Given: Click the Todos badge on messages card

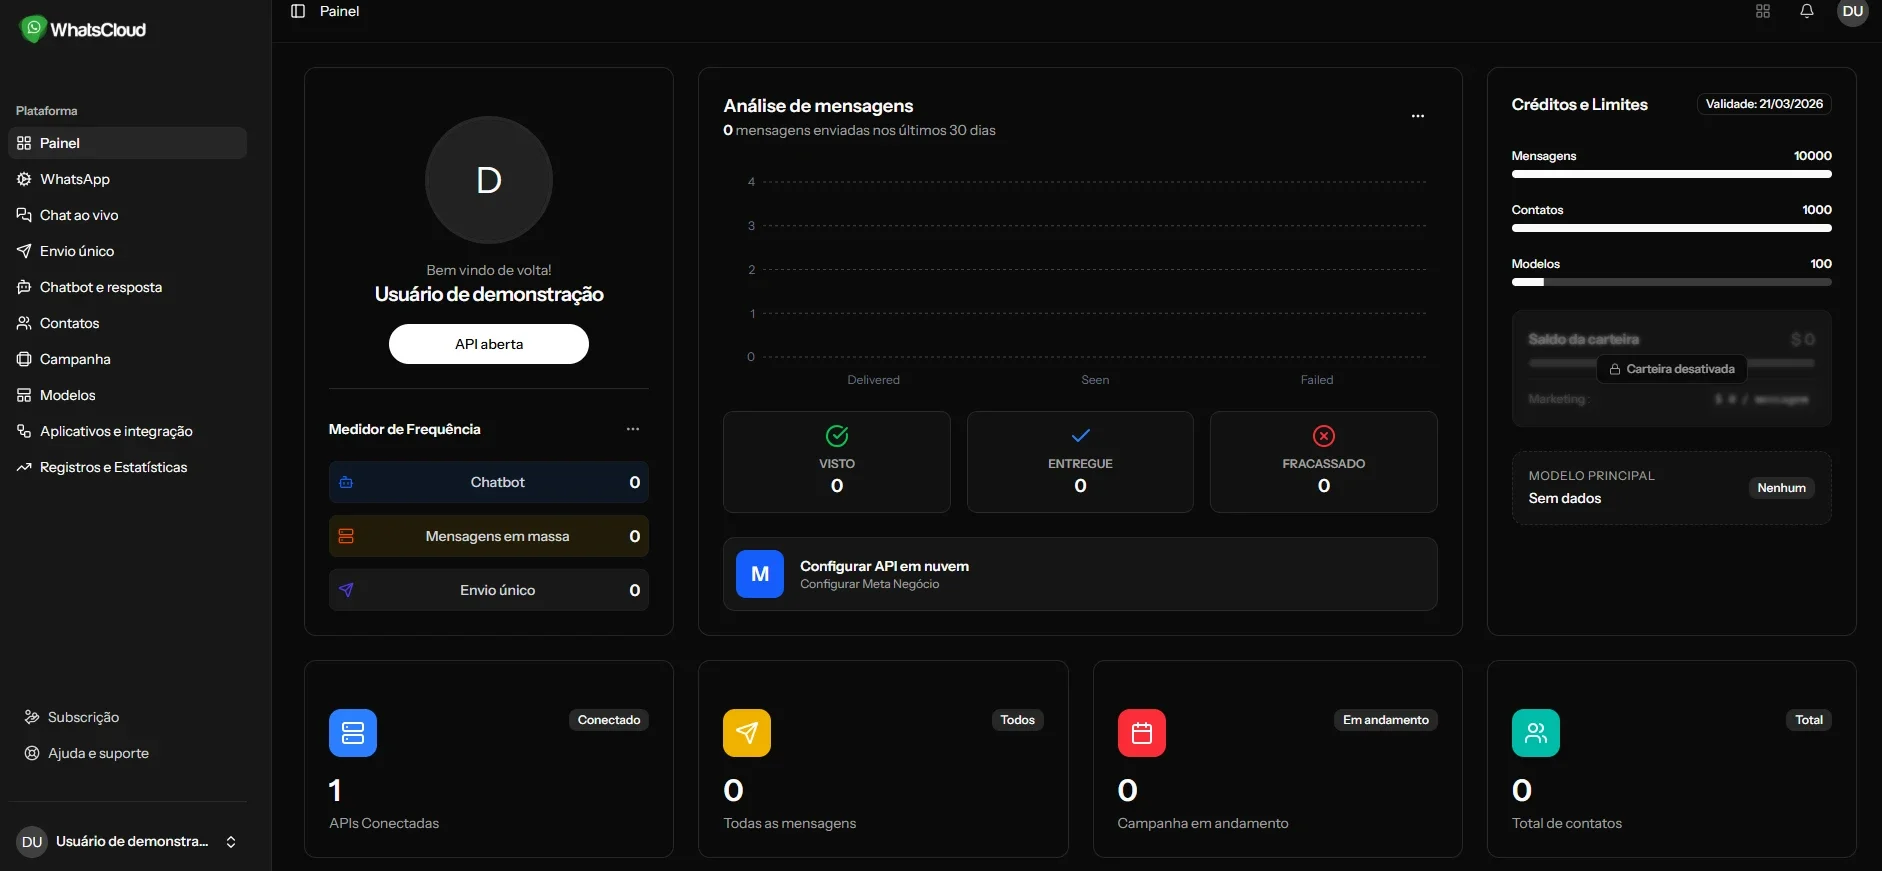Looking at the screenshot, I should 1018,720.
